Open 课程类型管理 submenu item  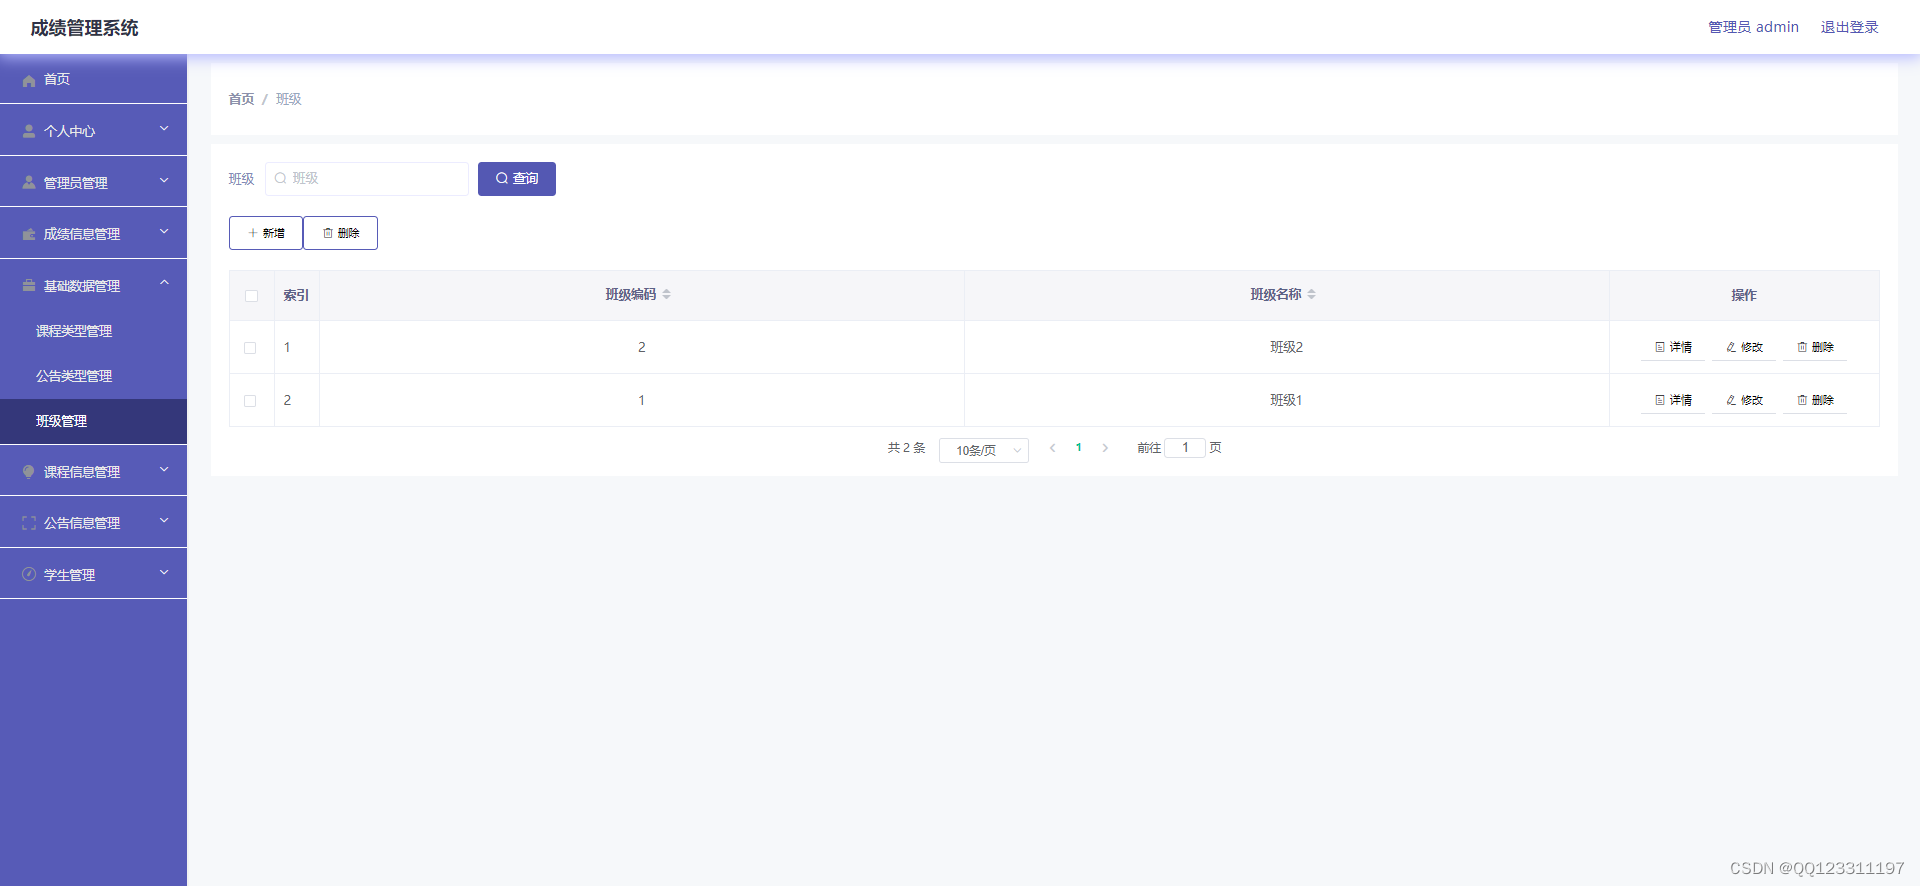93,331
